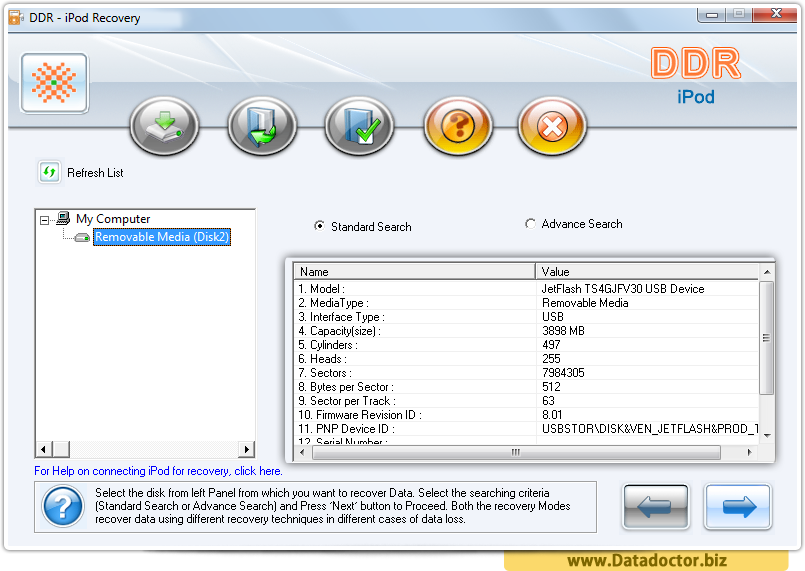Viewport: 805px width, 571px height.
Task: Click the '7. Sectors :' row
Action: pos(526,373)
